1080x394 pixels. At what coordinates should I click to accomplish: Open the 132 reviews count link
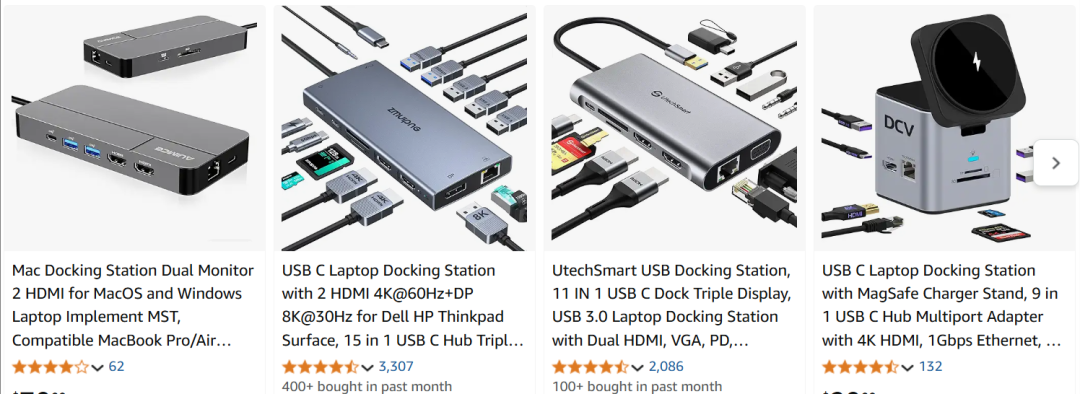930,366
